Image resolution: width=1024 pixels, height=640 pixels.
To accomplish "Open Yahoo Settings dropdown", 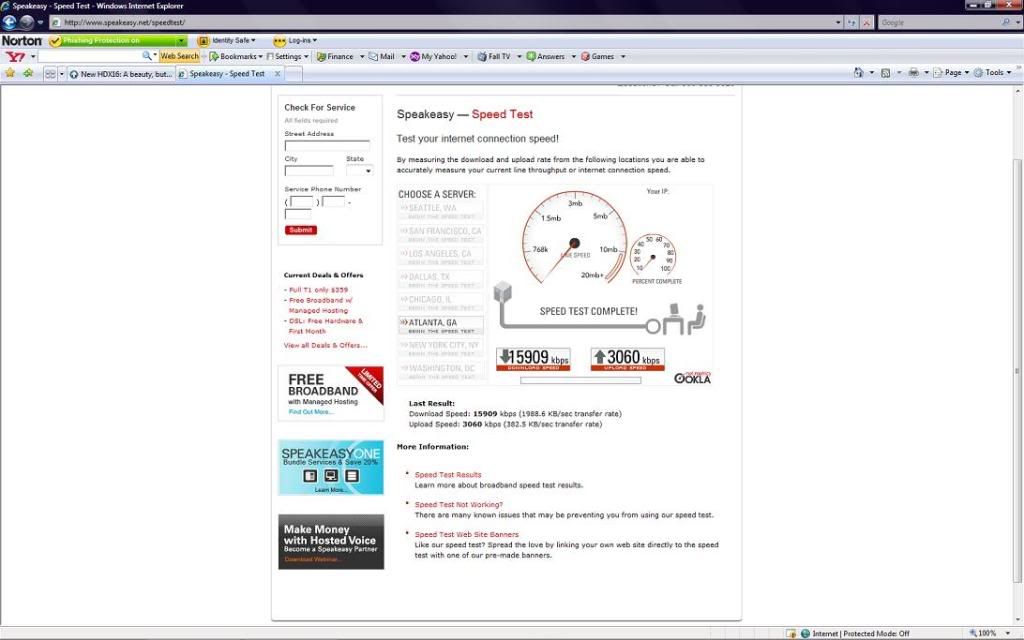I will (288, 57).
